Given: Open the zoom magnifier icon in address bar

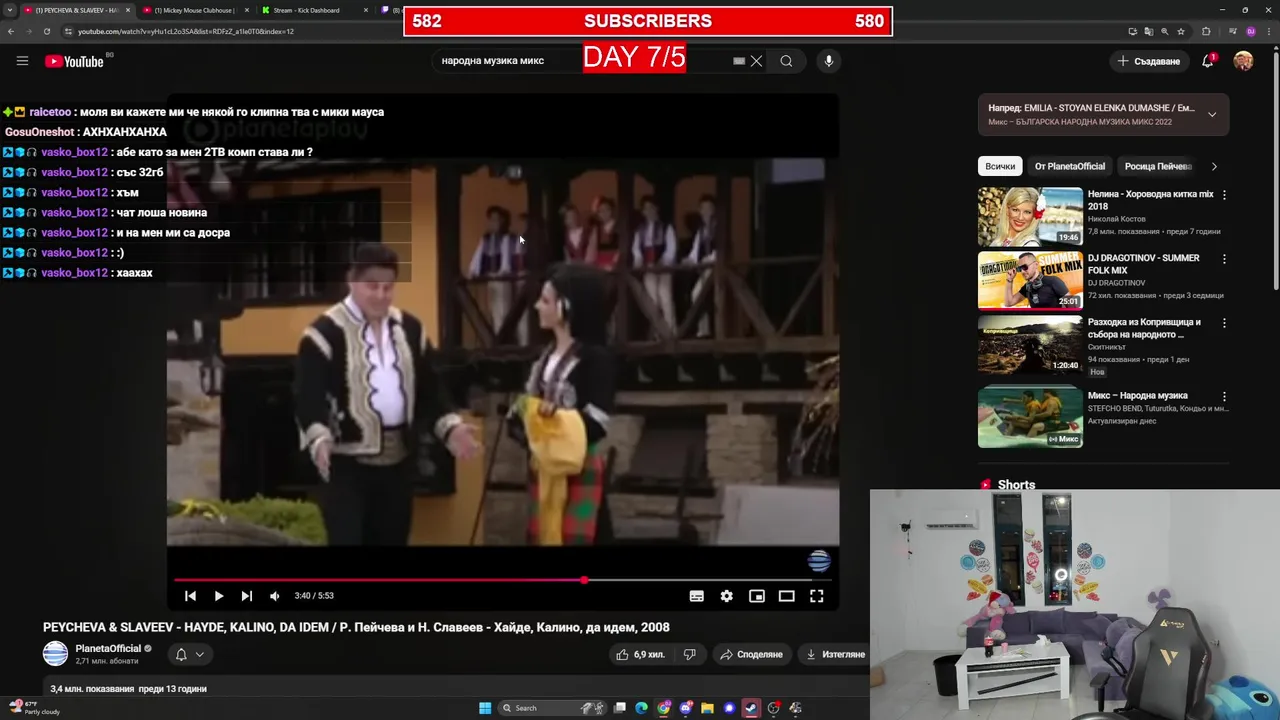Looking at the screenshot, I should click(1165, 31).
